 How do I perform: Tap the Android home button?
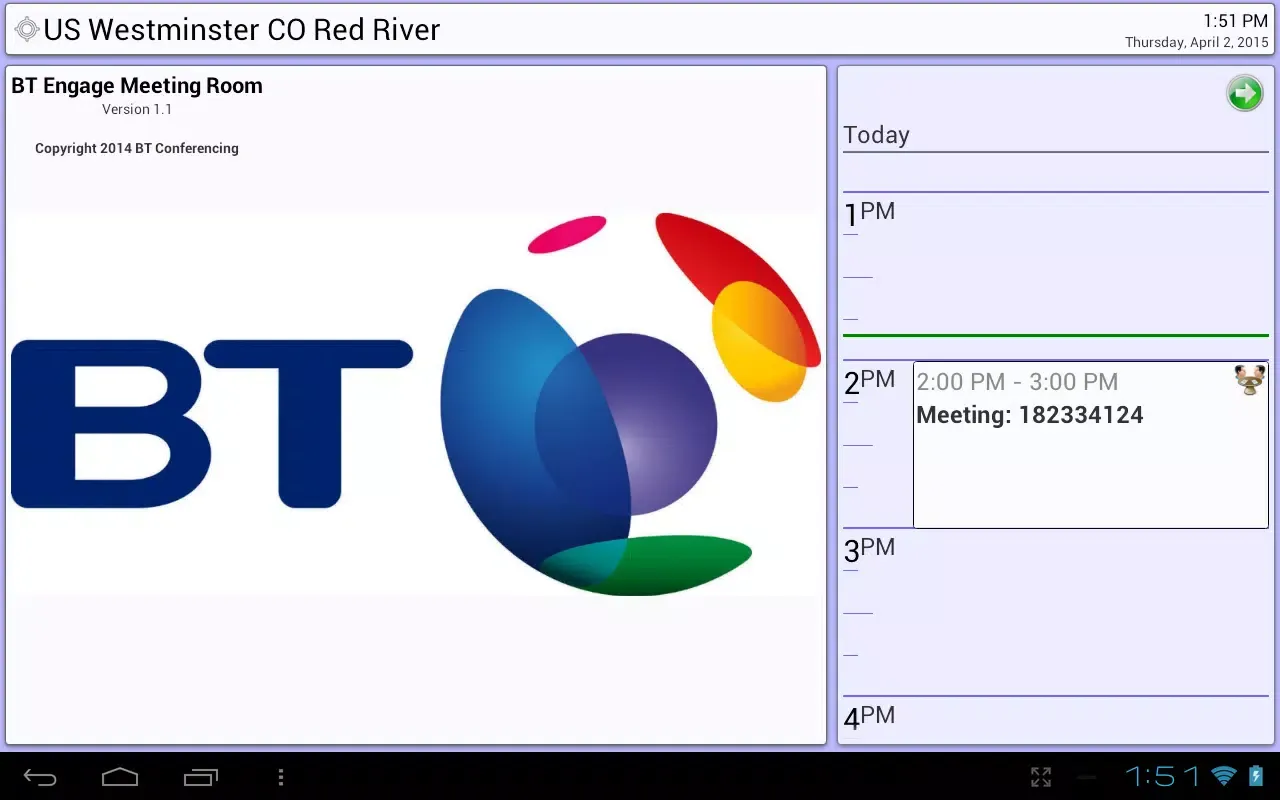click(120, 777)
